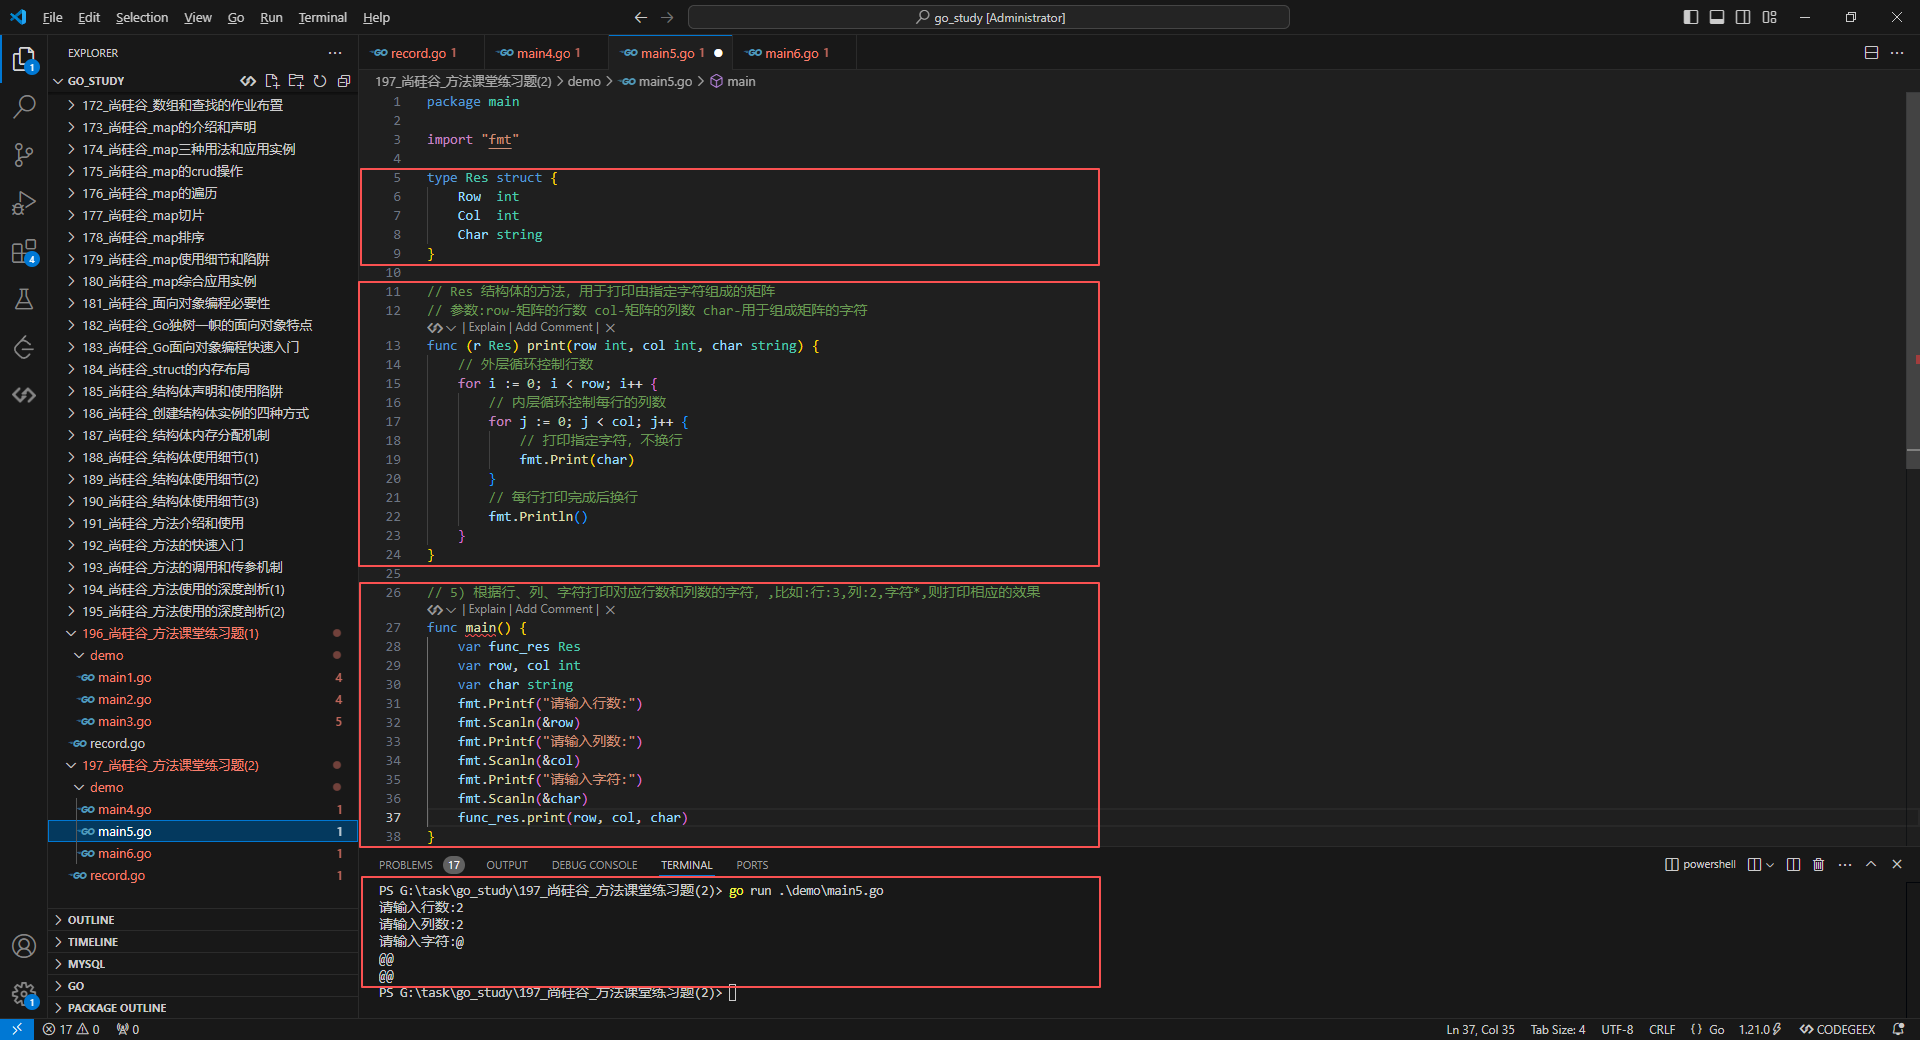The width and height of the screenshot is (1920, 1040).
Task: Maximize the terminal panel size
Action: [1871, 865]
